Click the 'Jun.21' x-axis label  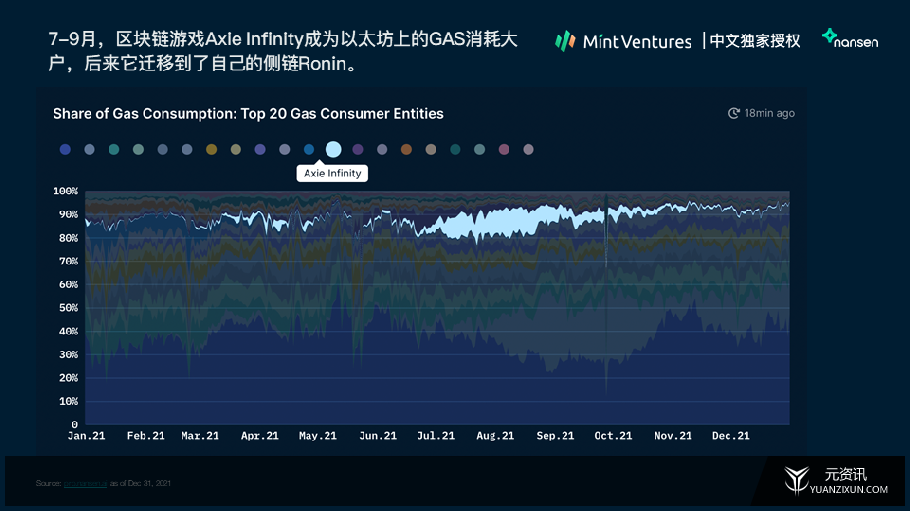[x=378, y=436]
